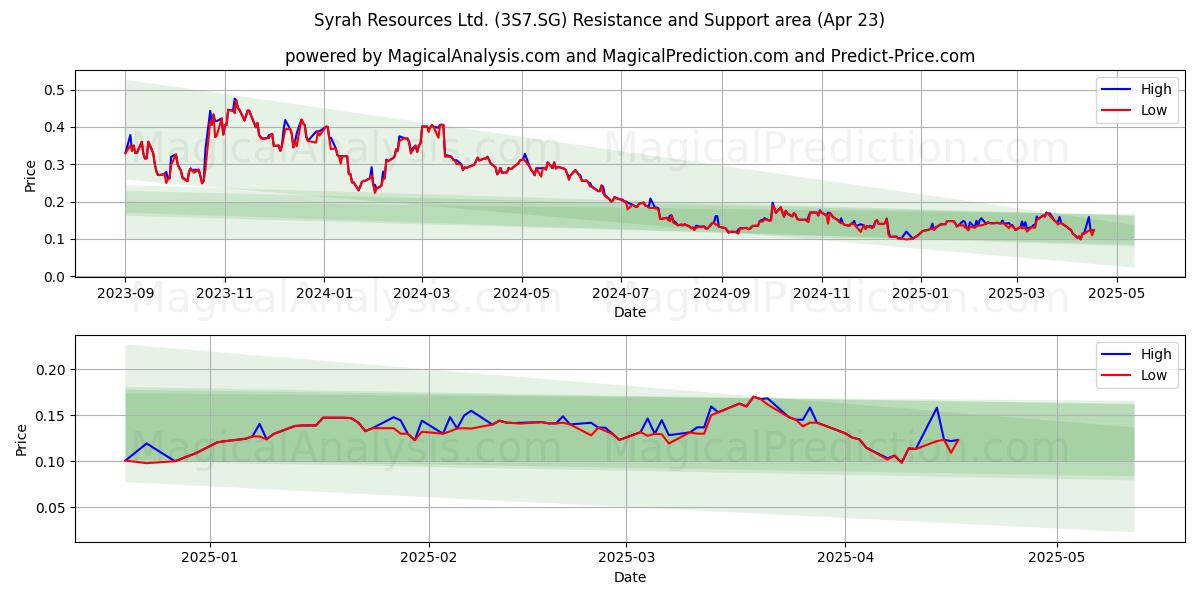Click the '0.2' price tick on upper chart
This screenshot has width=1200, height=600.
tap(56, 202)
